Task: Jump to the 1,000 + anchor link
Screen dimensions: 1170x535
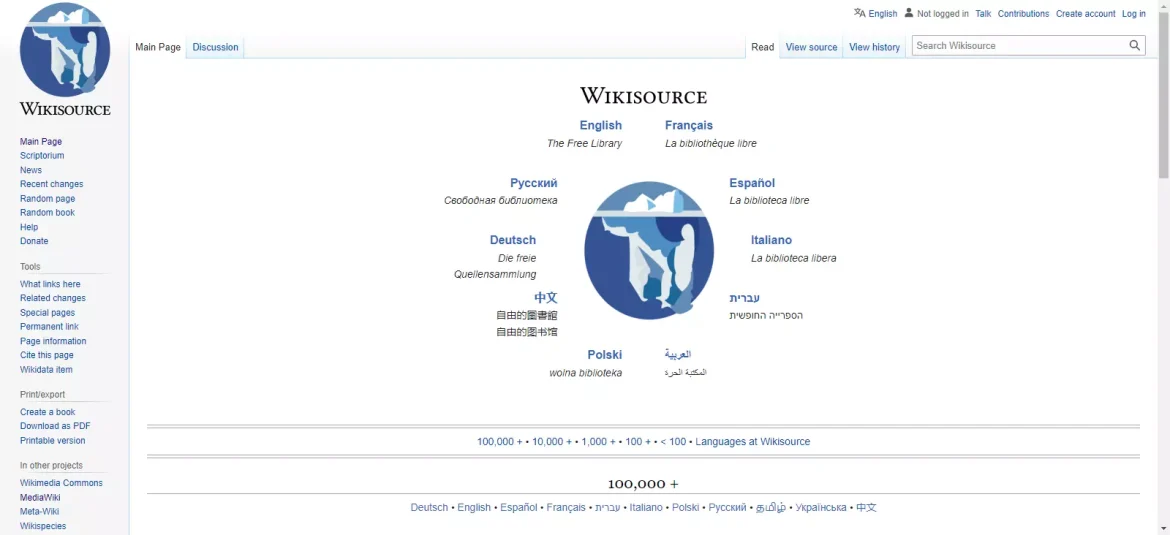Action: point(598,442)
